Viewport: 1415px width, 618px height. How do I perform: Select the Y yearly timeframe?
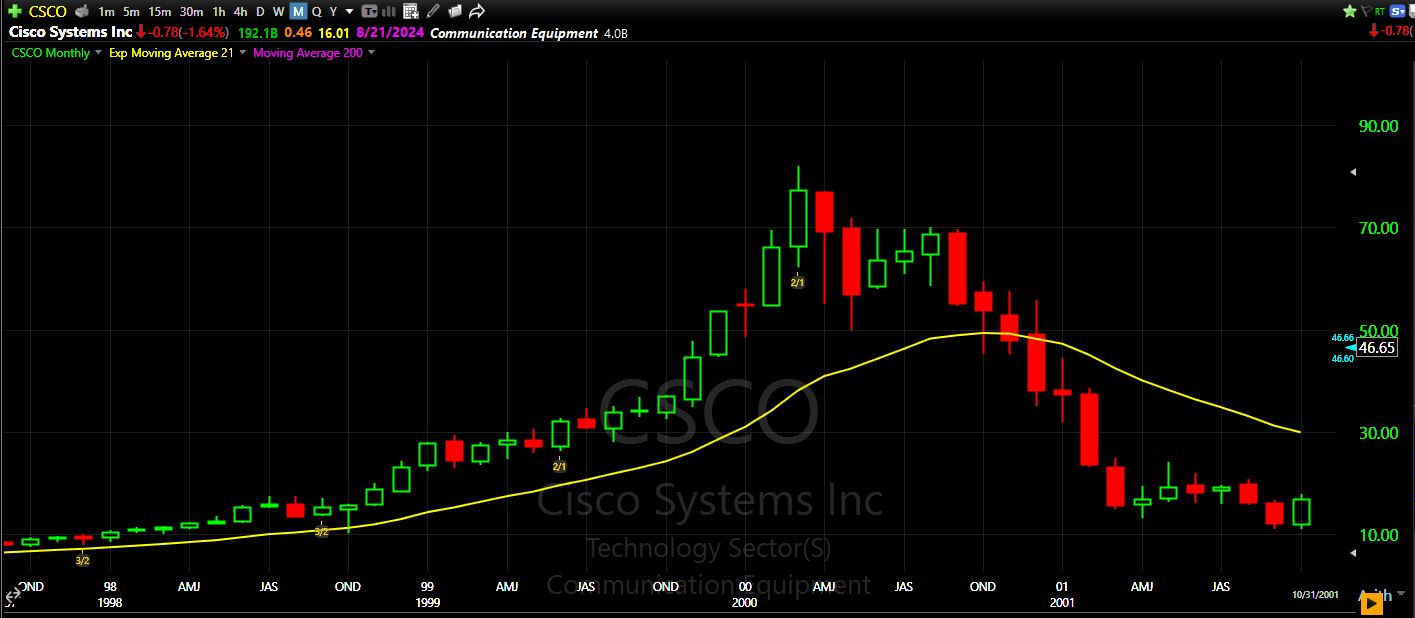point(333,12)
